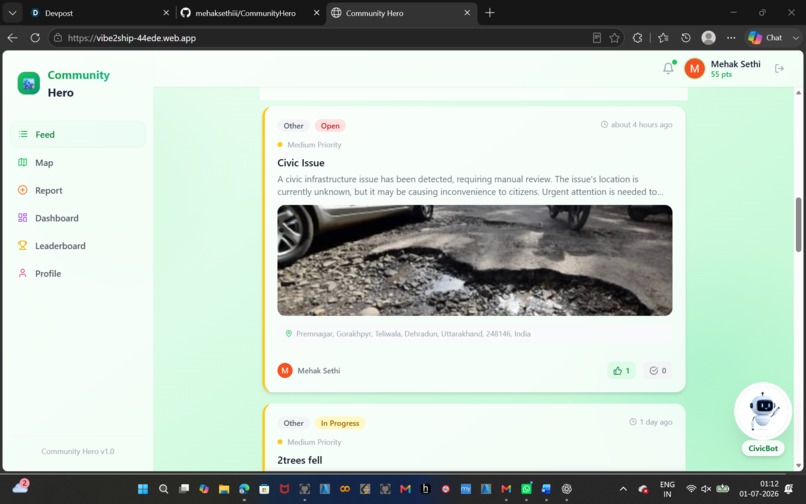Open the pothole image on Civic Issue
The image size is (806, 504).
[x=474, y=260]
